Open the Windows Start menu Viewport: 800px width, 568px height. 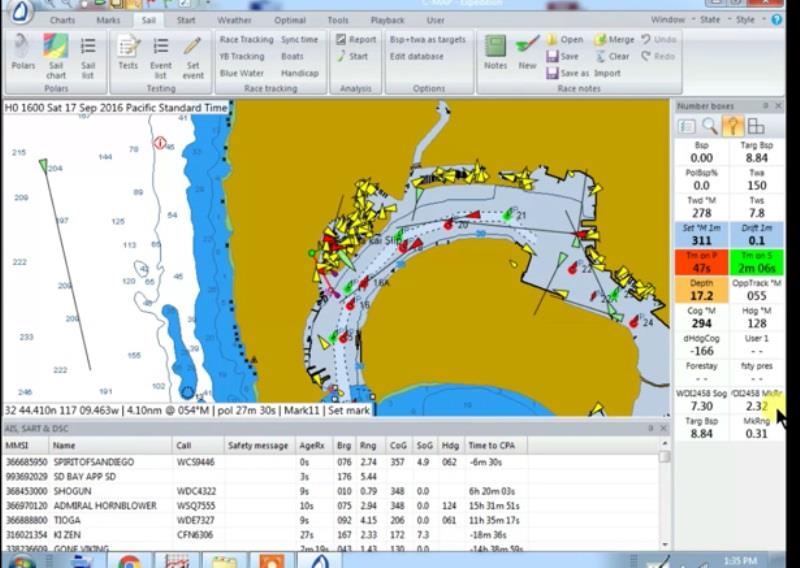(x=20, y=561)
